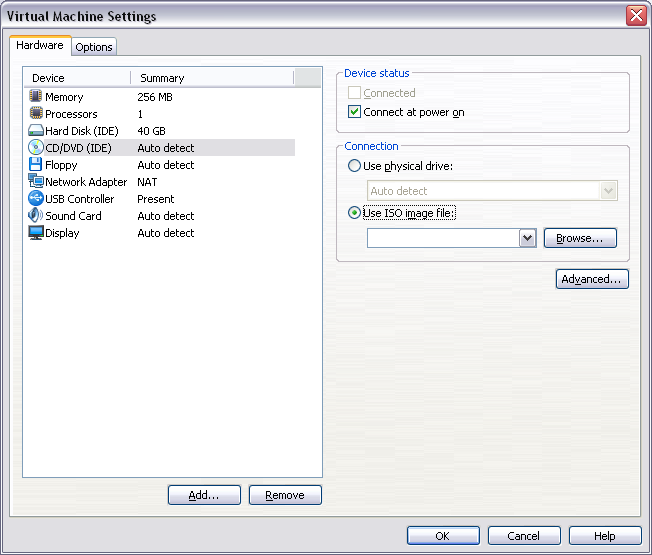Remove the selected device

pos(285,495)
